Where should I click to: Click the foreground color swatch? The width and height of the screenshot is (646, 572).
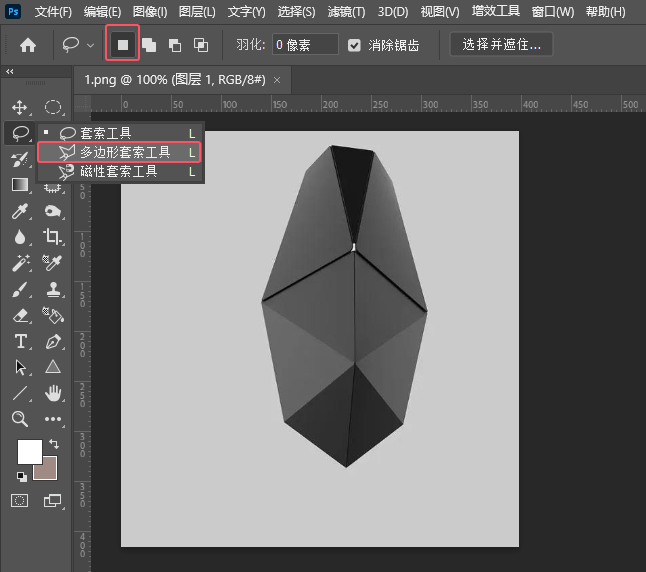(29, 451)
